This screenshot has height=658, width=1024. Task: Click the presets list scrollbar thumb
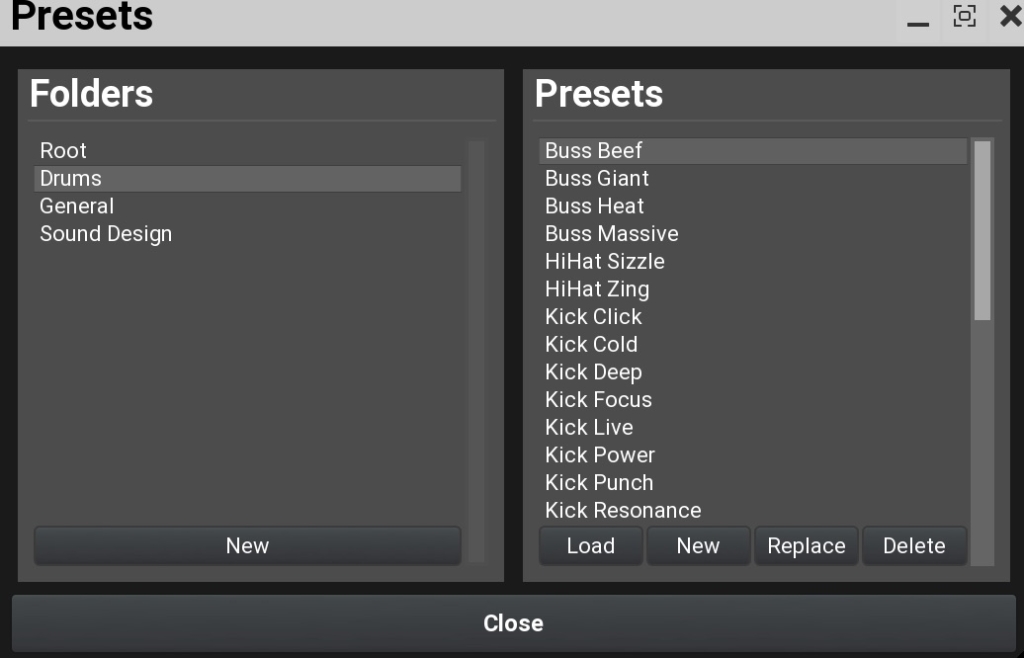[x=982, y=230]
